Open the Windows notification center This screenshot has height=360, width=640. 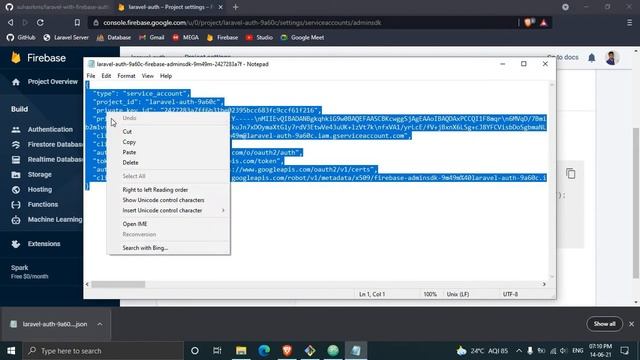[x=624, y=351]
